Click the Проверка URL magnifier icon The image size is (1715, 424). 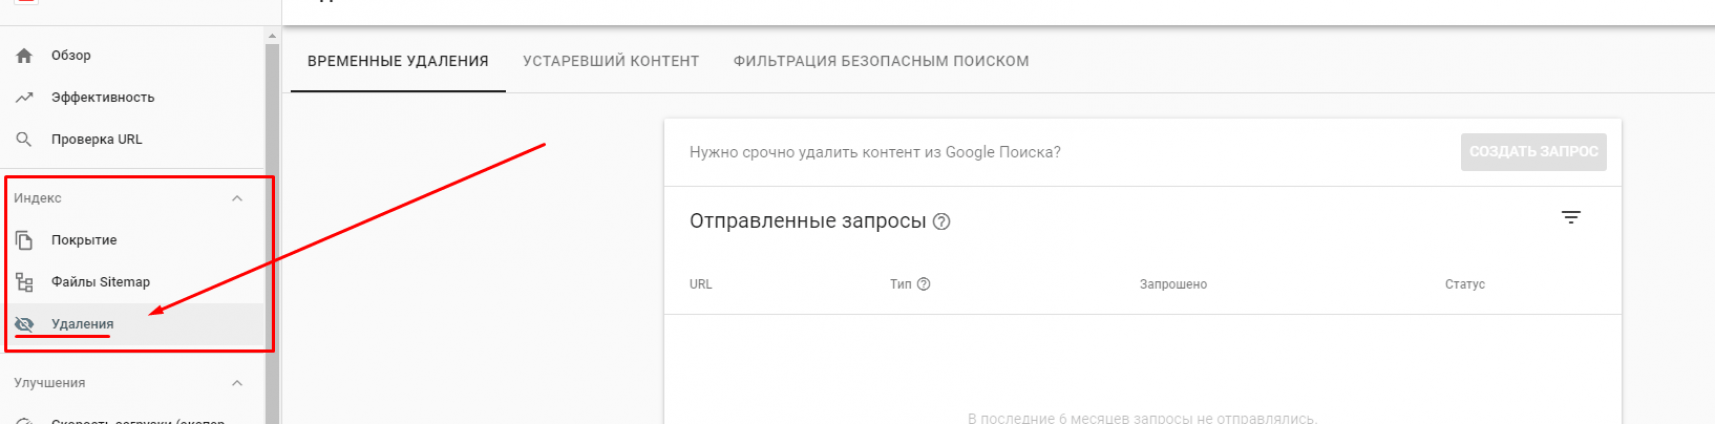[x=25, y=140]
